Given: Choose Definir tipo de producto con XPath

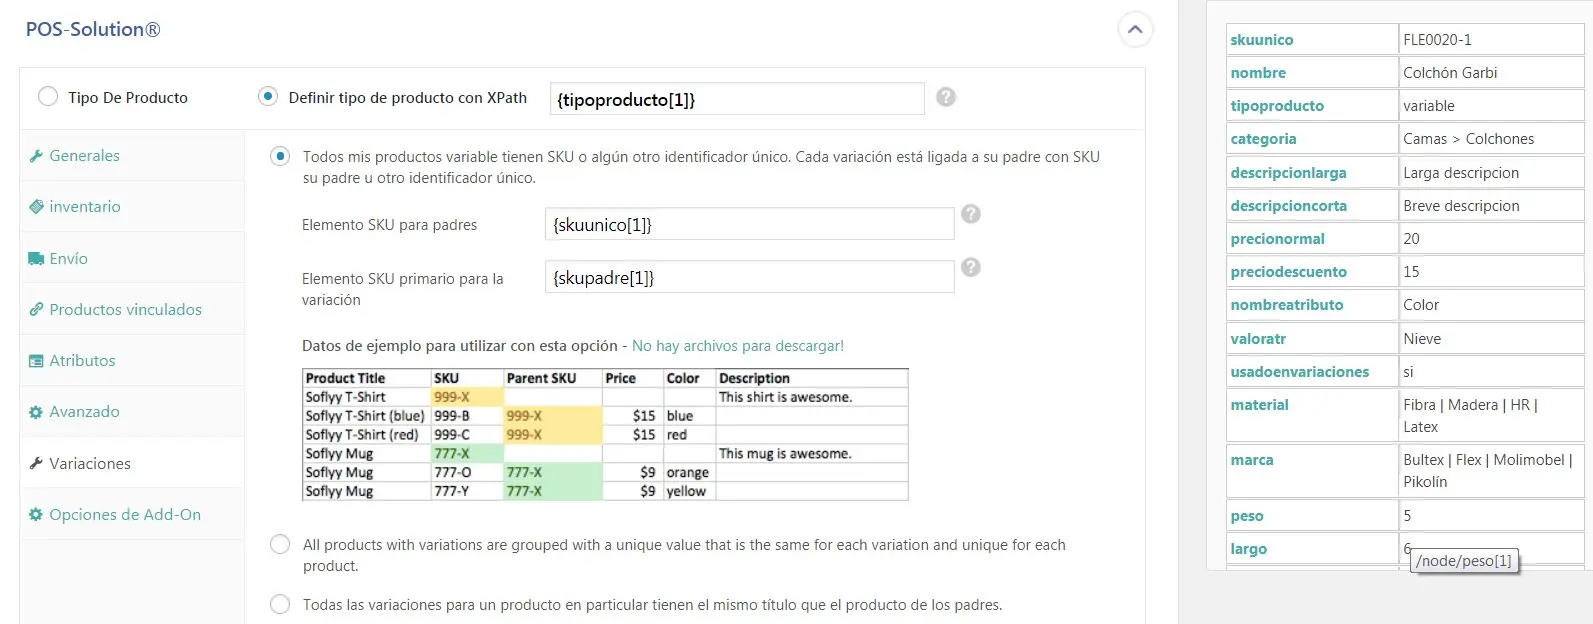Looking at the screenshot, I should (x=268, y=97).
